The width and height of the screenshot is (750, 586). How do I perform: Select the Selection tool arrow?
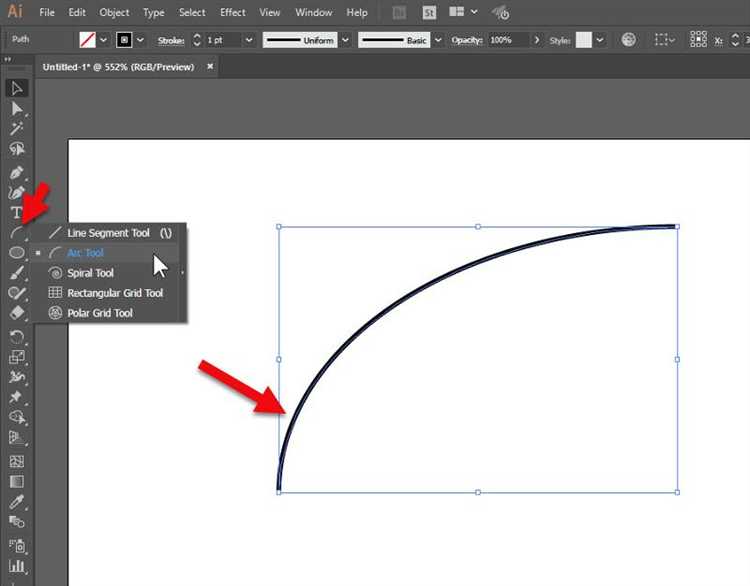click(17, 88)
